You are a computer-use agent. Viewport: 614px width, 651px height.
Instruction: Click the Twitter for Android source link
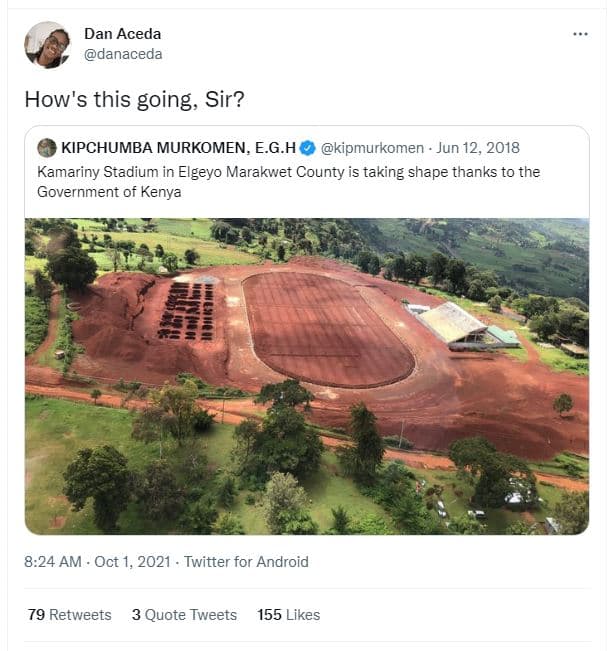(246, 562)
